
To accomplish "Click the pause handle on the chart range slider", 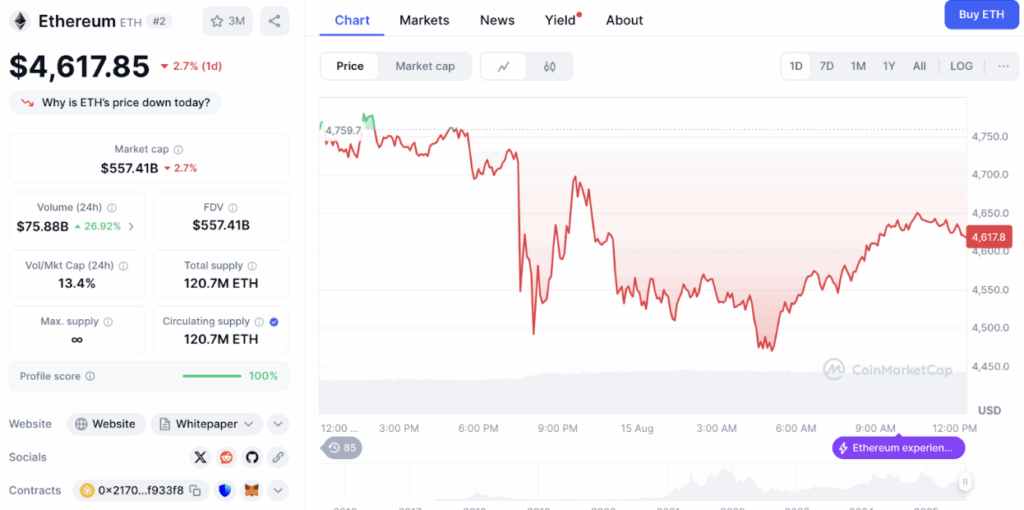I will pos(965,482).
